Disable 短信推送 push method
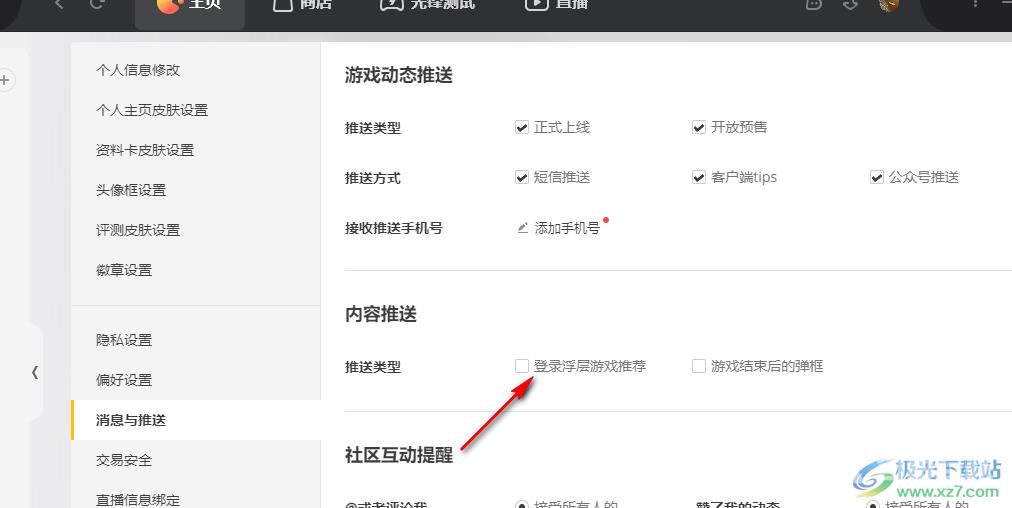Viewport: 1012px width, 508px height. pyautogui.click(x=521, y=177)
